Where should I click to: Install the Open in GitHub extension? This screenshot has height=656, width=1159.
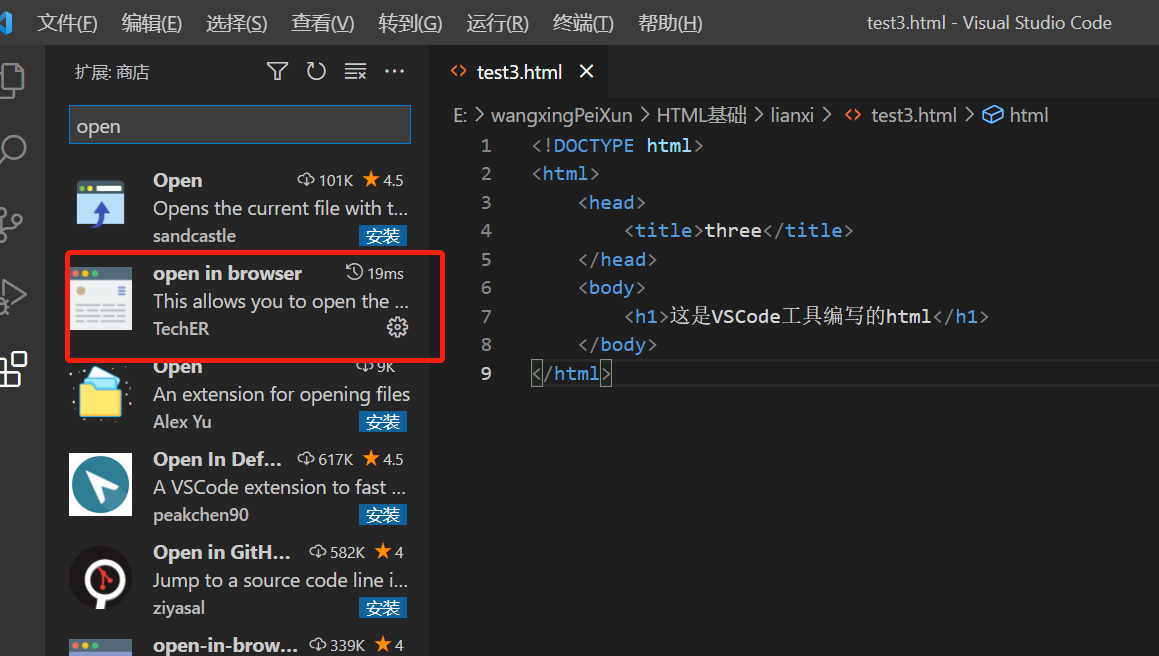[383, 608]
